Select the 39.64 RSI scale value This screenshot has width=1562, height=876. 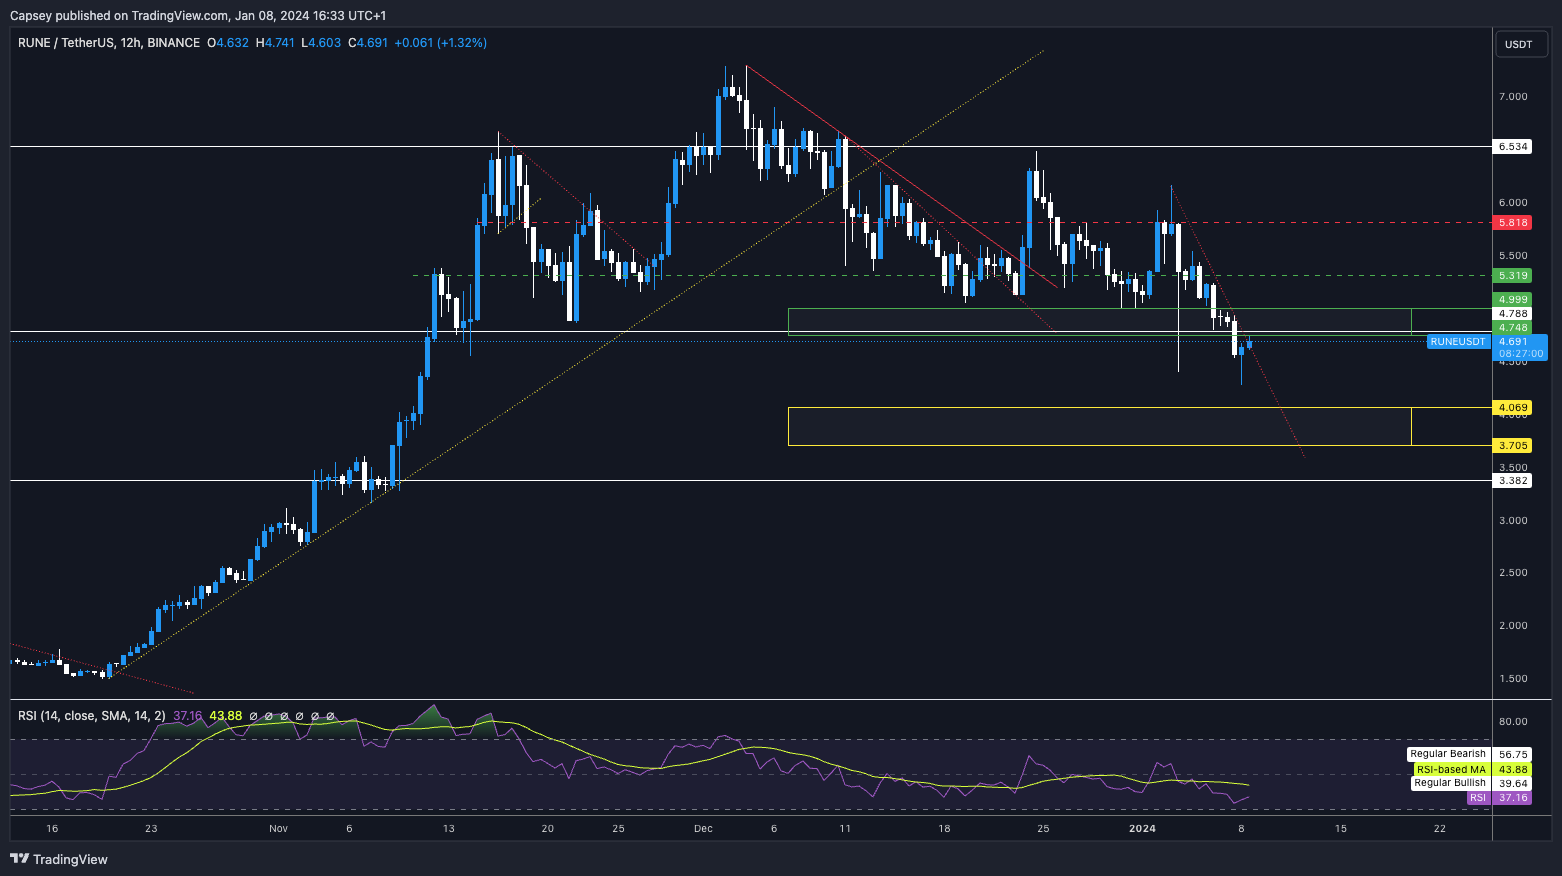click(1513, 784)
